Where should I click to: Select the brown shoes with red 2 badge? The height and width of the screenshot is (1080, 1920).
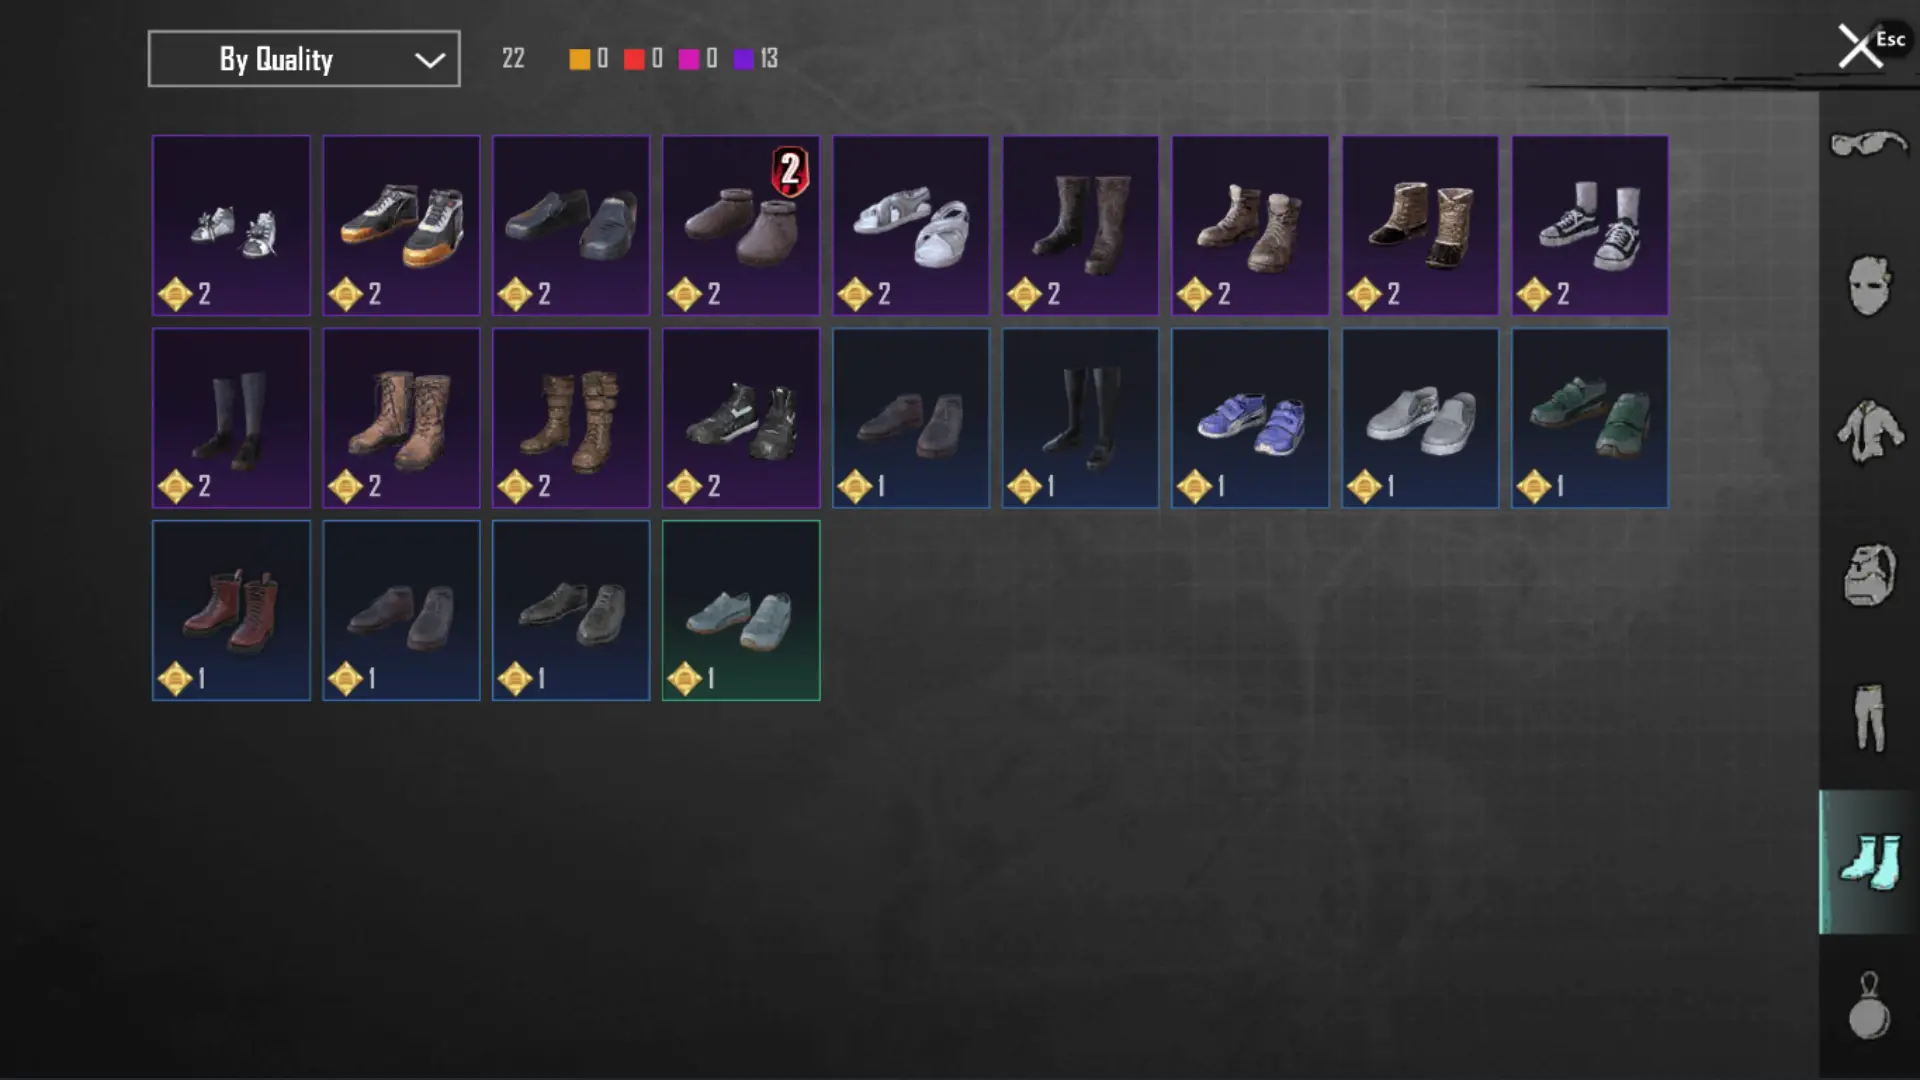pos(741,226)
